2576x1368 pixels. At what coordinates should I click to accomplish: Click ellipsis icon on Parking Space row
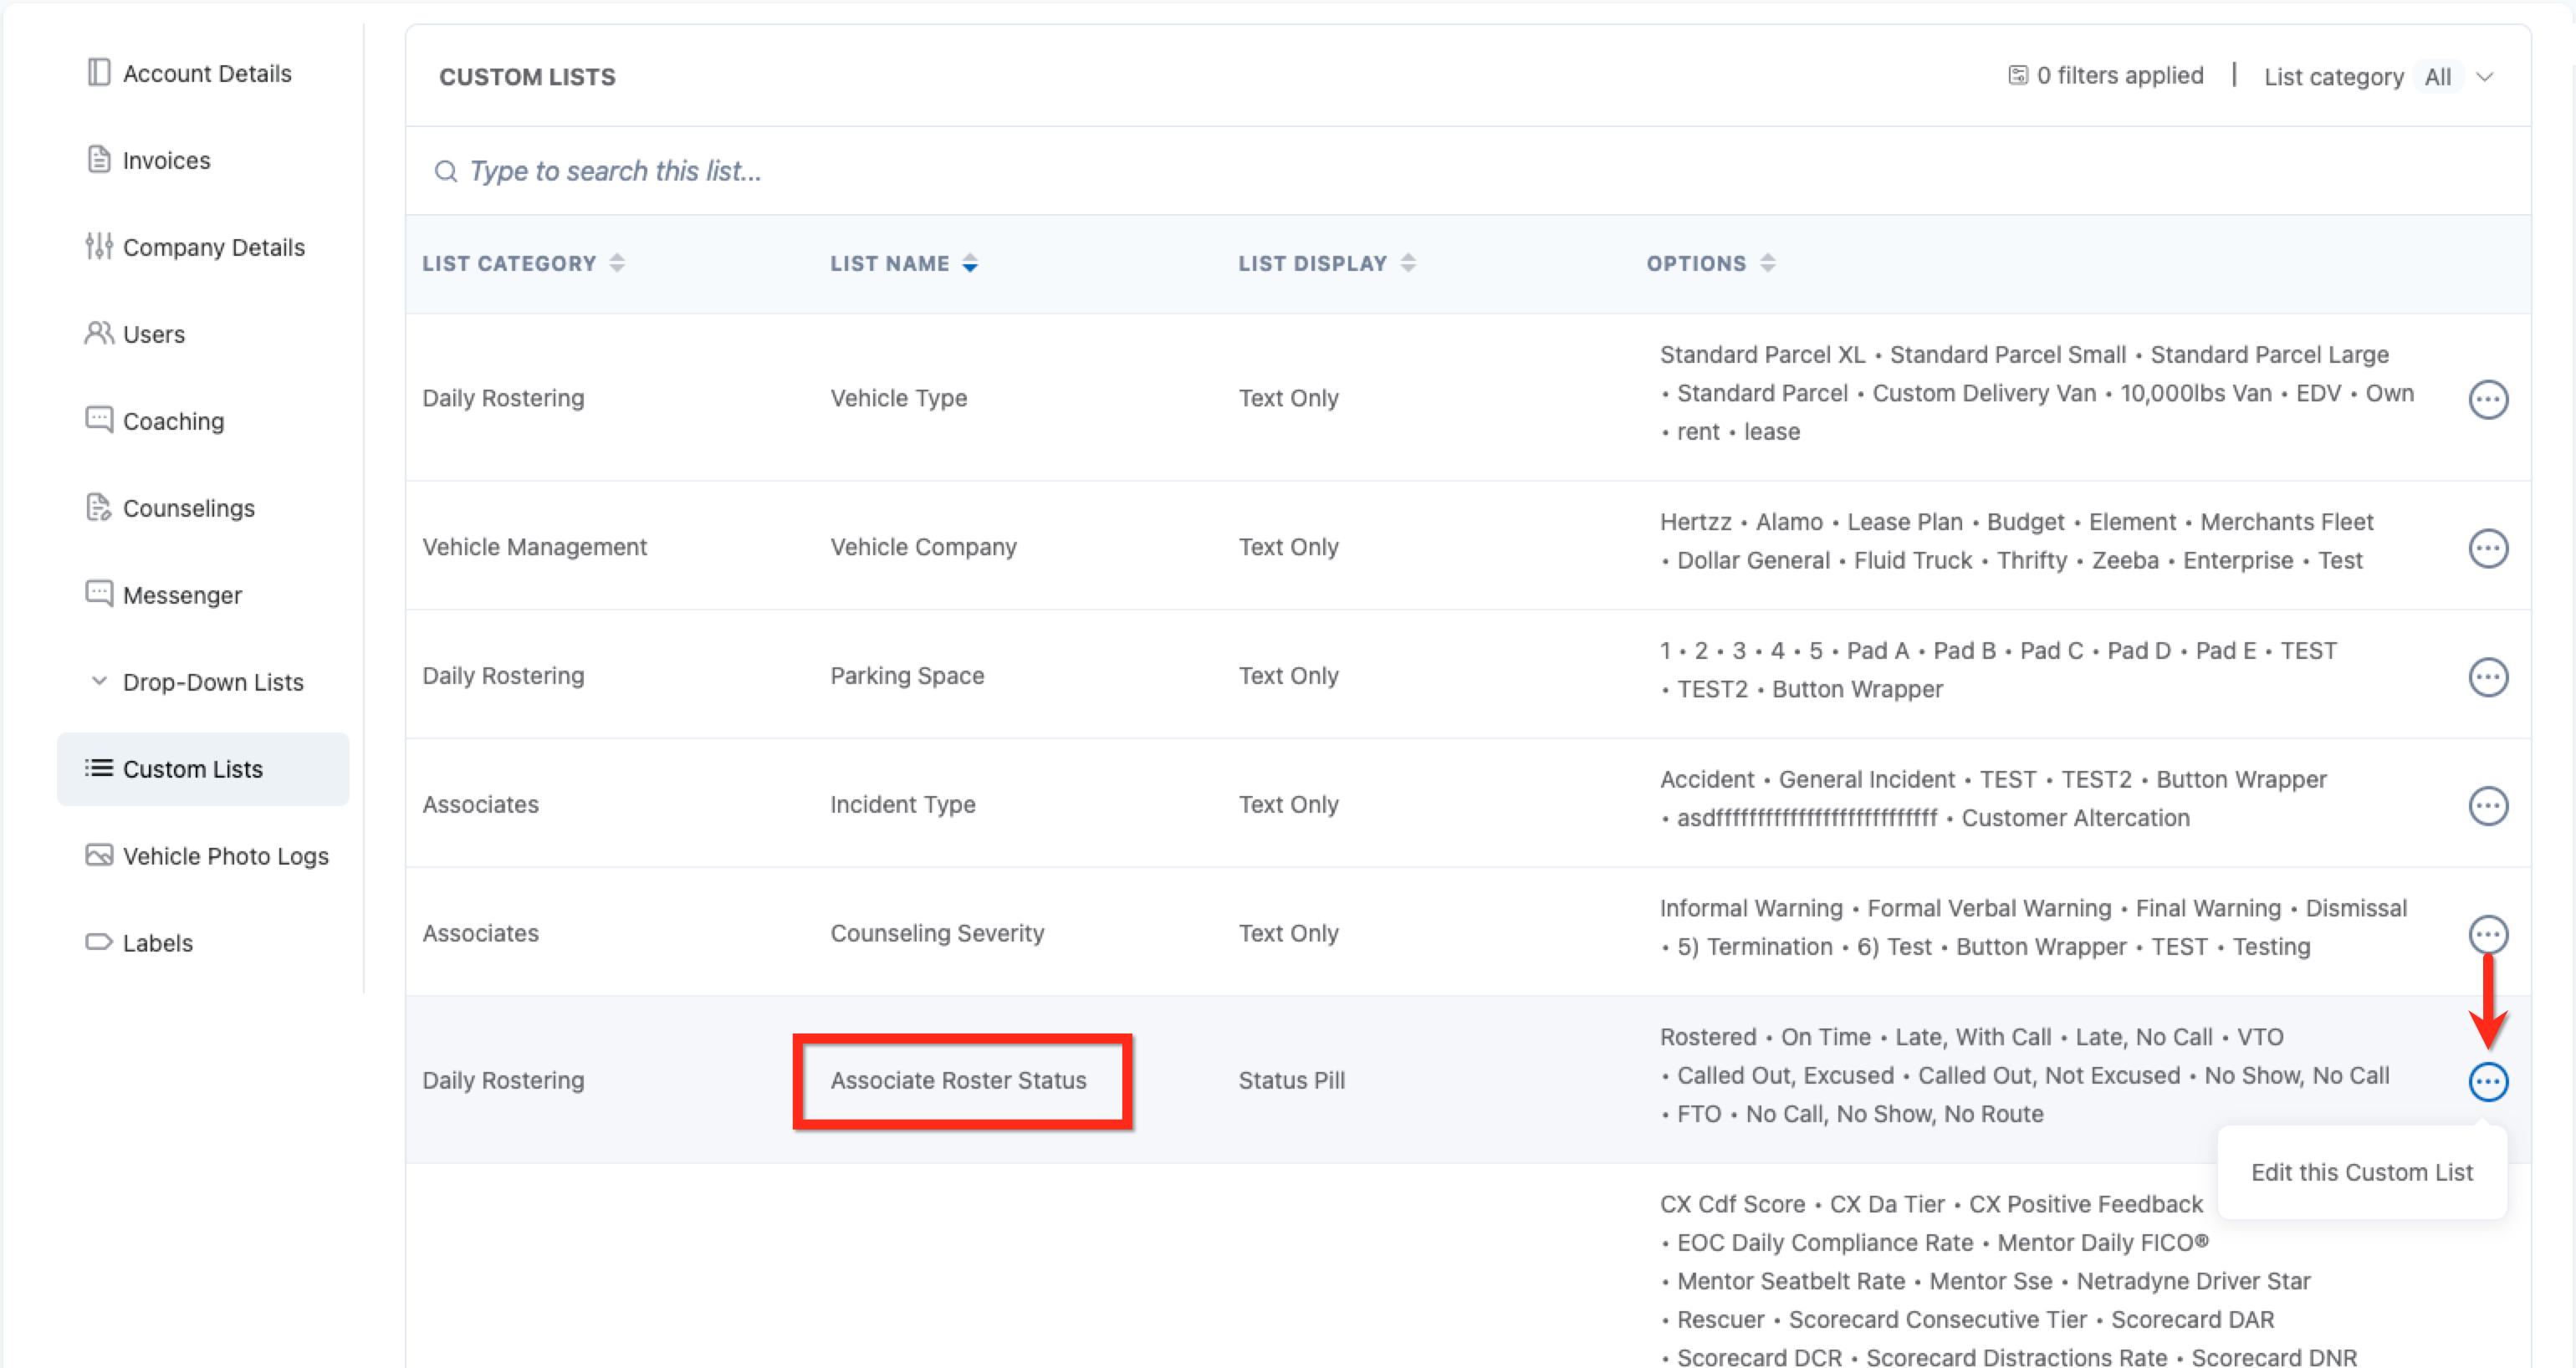(2487, 677)
